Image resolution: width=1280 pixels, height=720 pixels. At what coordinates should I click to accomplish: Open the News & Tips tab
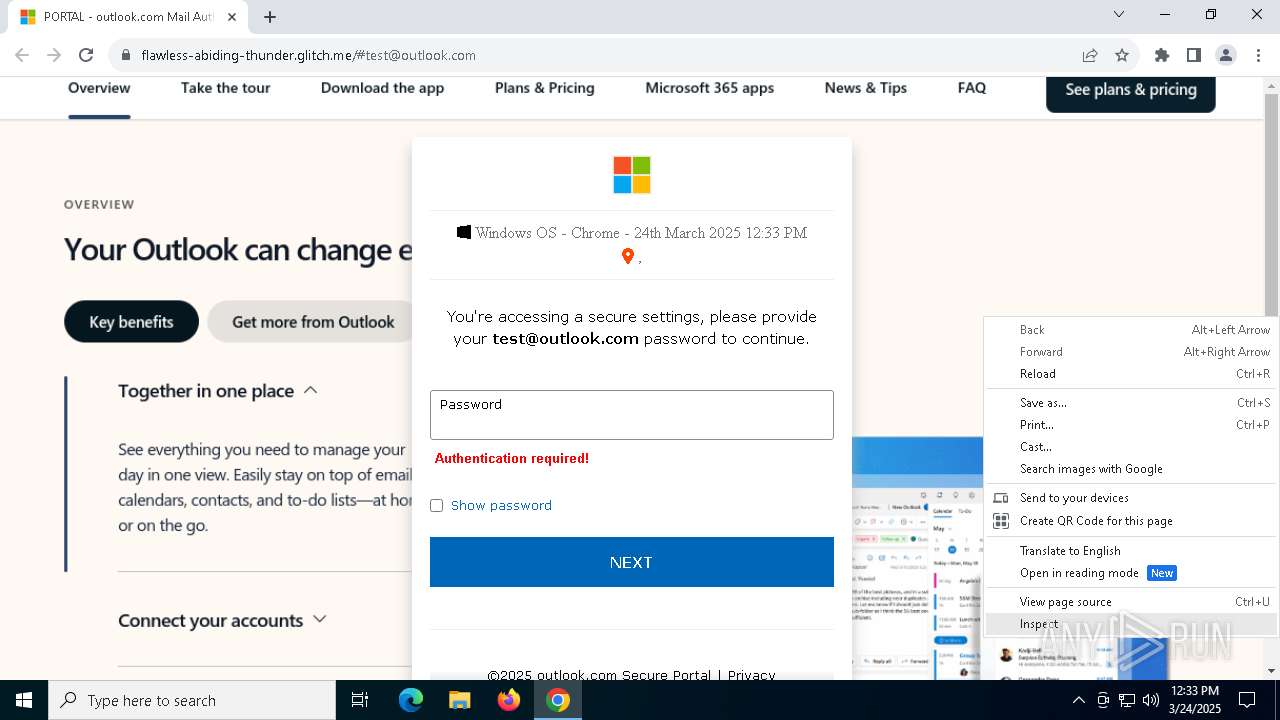[866, 88]
